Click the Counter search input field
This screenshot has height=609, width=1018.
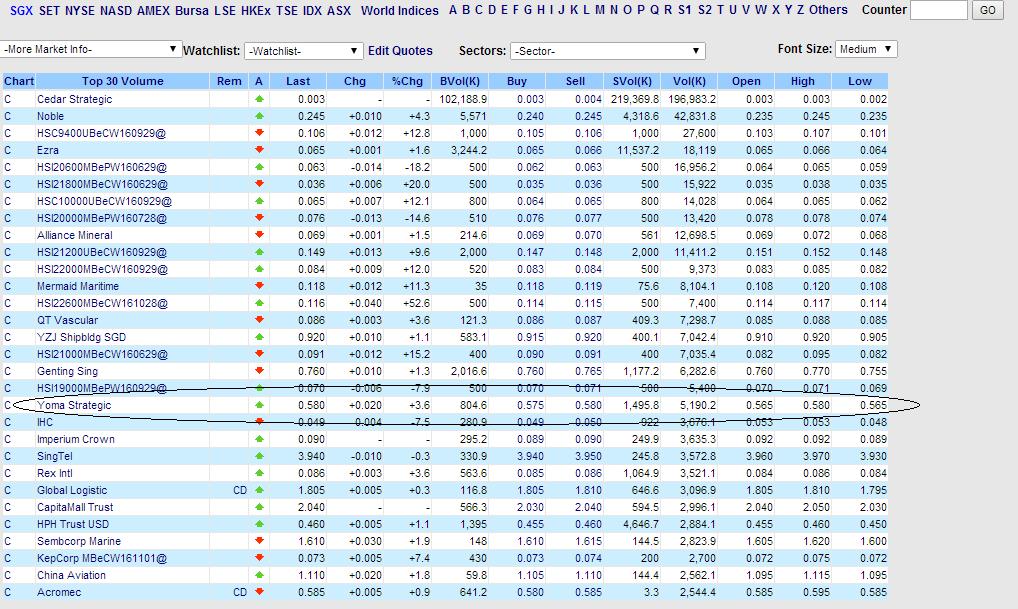pyautogui.click(x=939, y=10)
